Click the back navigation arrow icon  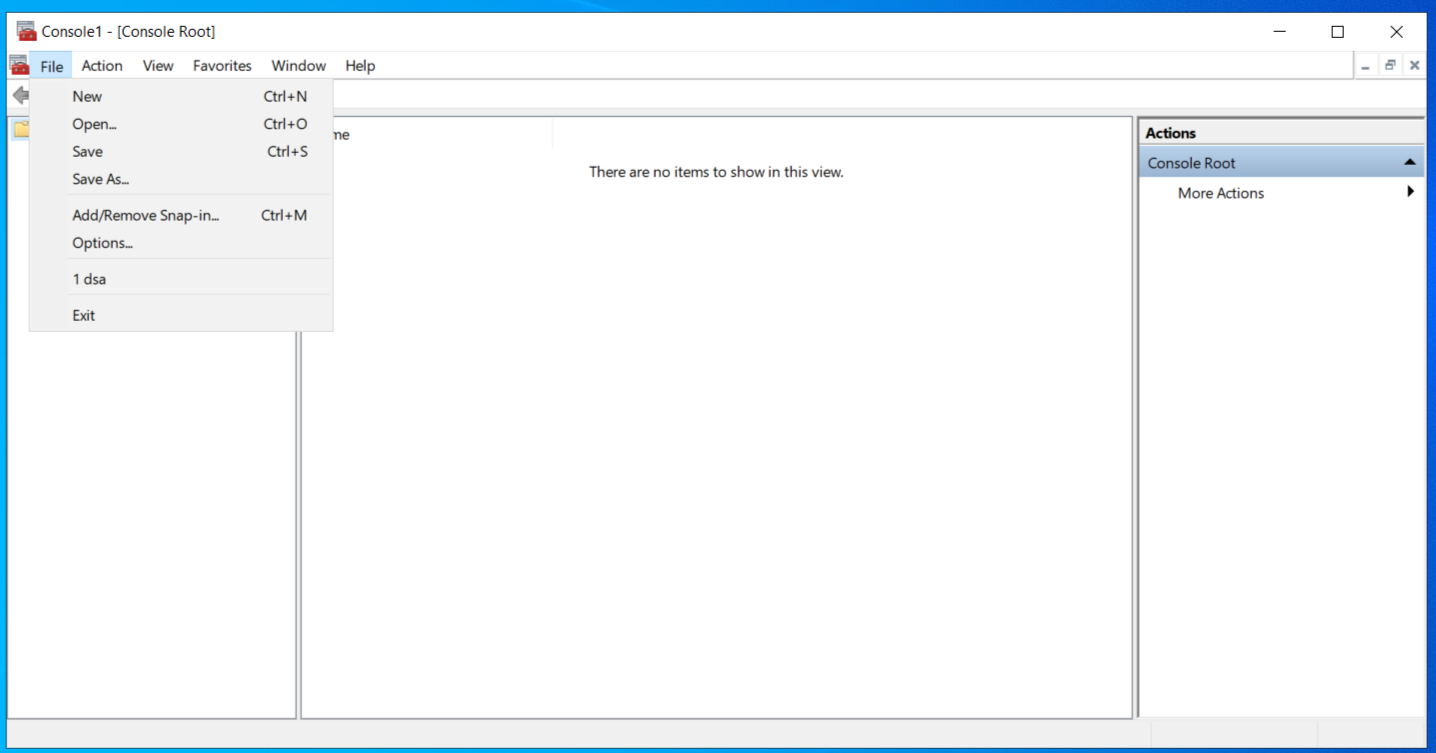(x=21, y=95)
